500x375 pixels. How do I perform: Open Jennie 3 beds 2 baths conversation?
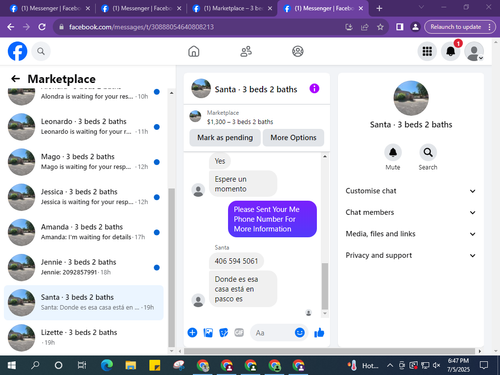[x=83, y=267]
